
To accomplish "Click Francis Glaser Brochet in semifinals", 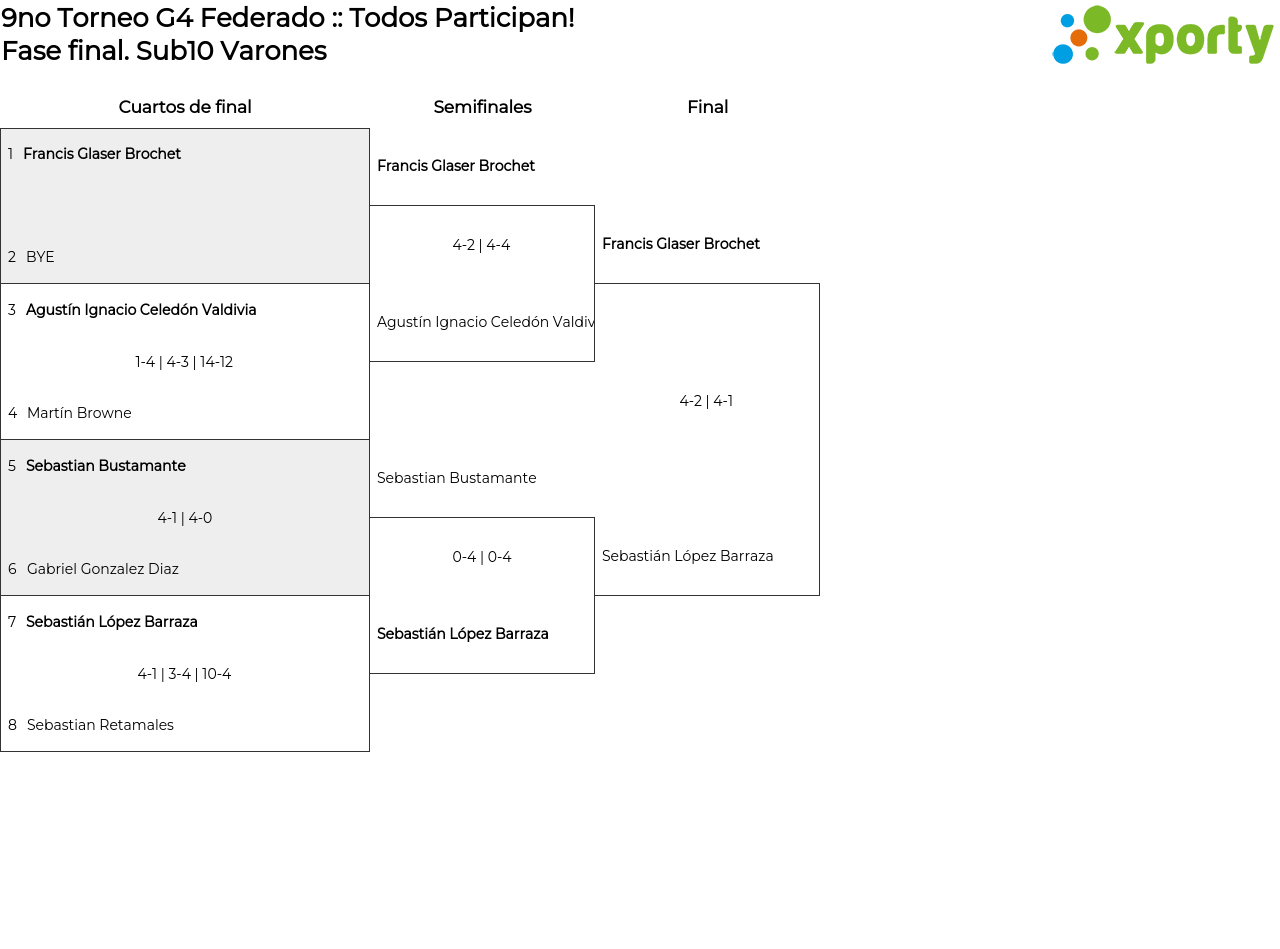I will (456, 166).
